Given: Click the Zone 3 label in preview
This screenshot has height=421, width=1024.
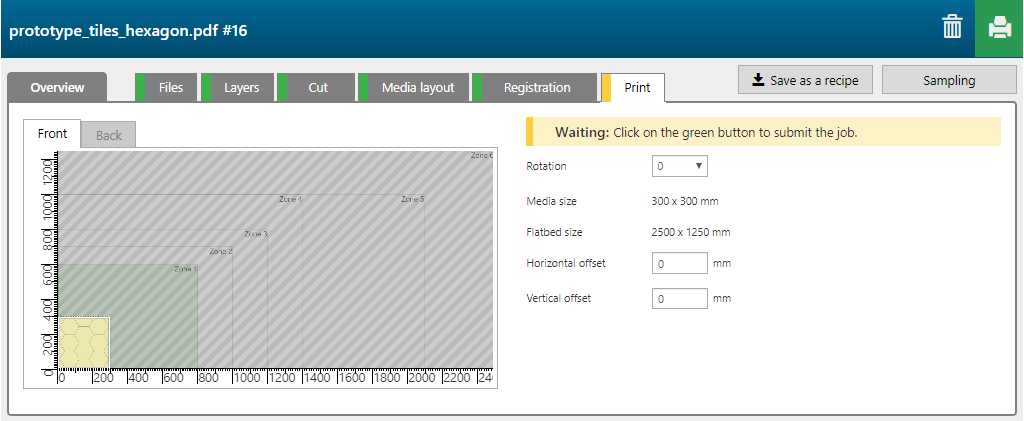Looking at the screenshot, I should 256,234.
